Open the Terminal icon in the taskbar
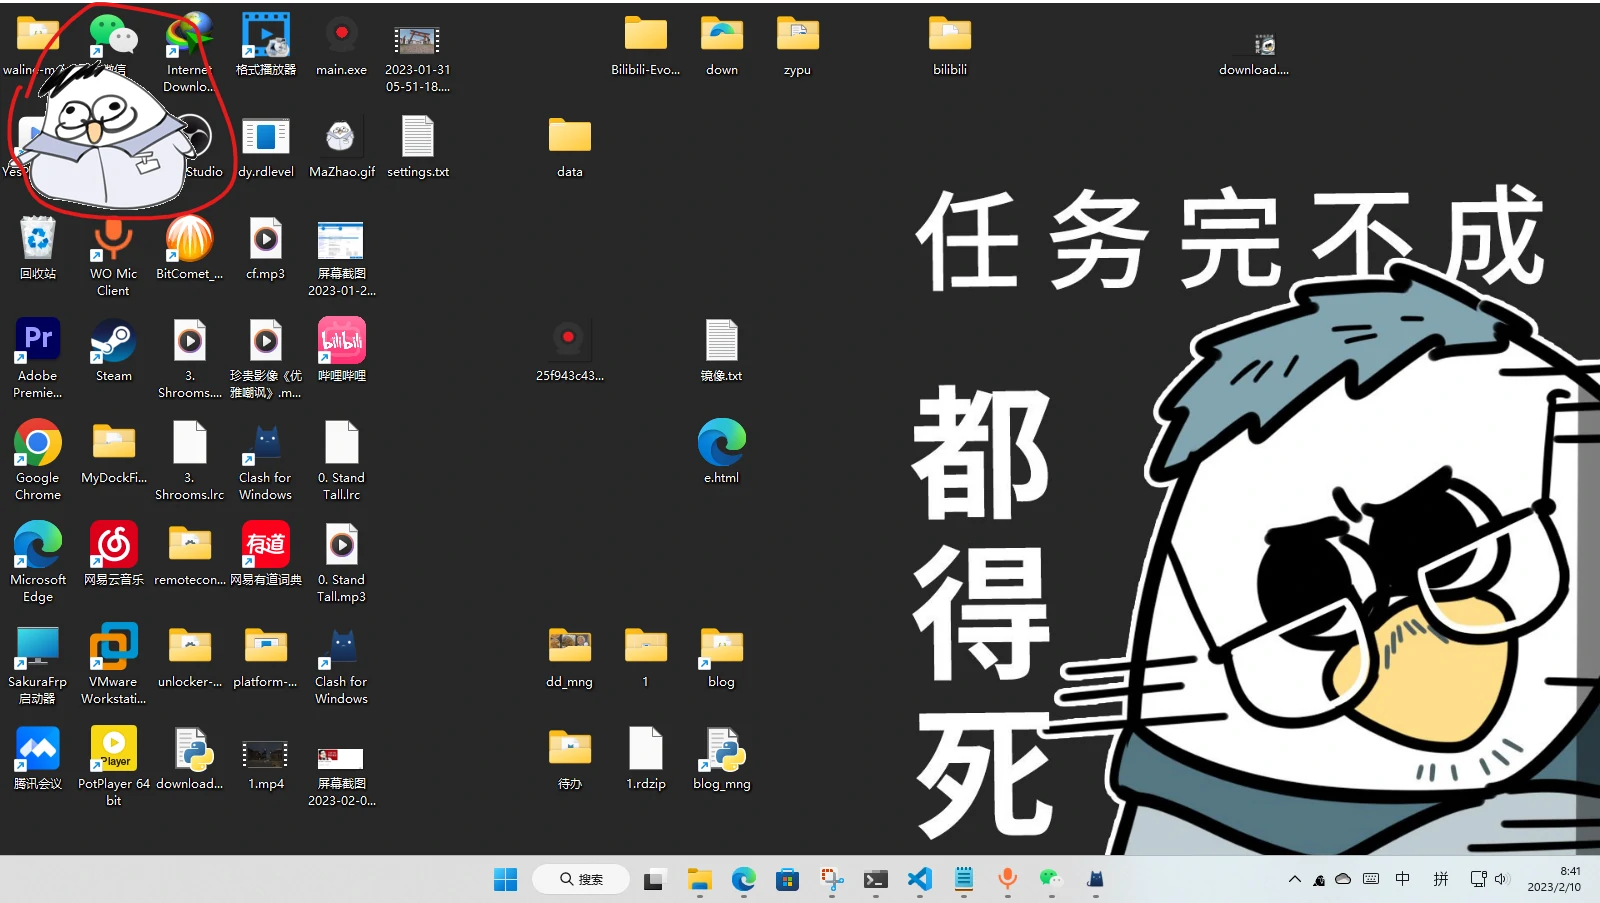The width and height of the screenshot is (1600, 903). pyautogui.click(x=875, y=879)
